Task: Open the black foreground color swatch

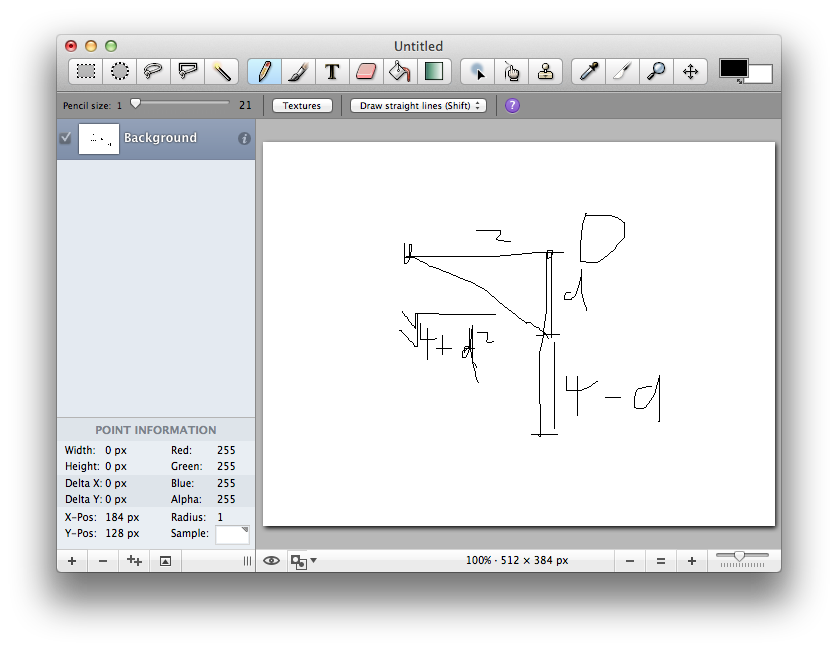Action: [x=733, y=69]
